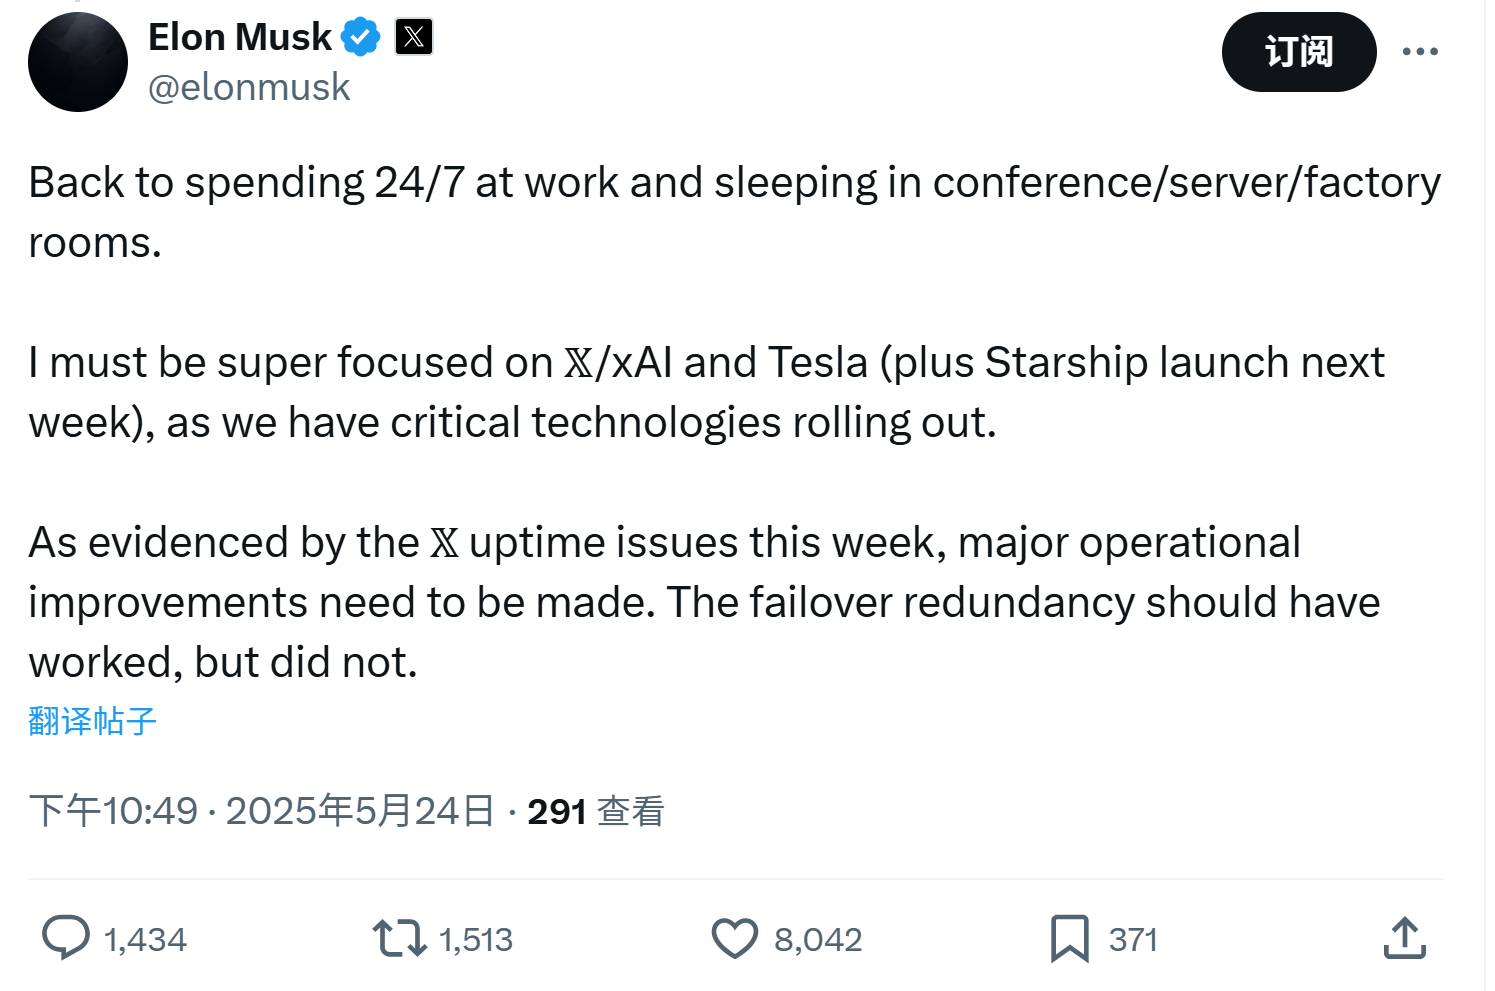Click the 371 bookmarks count
The width and height of the screenshot is (1495, 991).
pos(1133,940)
